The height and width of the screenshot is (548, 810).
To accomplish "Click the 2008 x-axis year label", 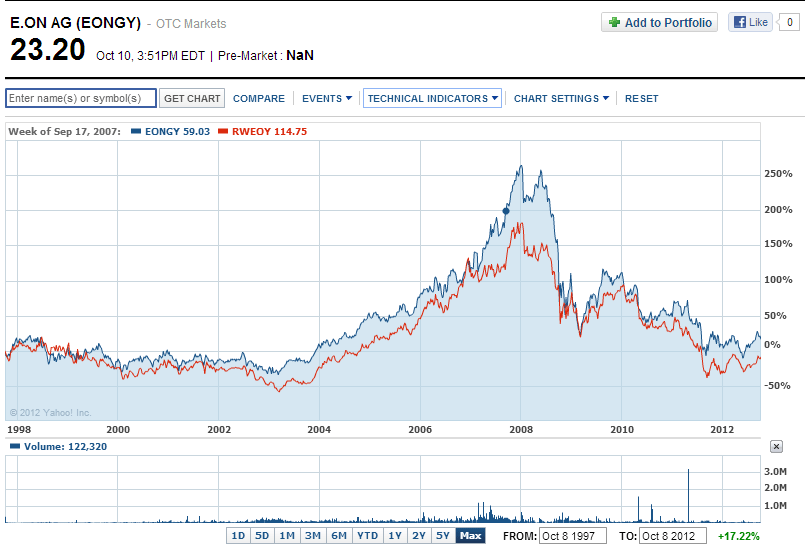I will [x=521, y=429].
